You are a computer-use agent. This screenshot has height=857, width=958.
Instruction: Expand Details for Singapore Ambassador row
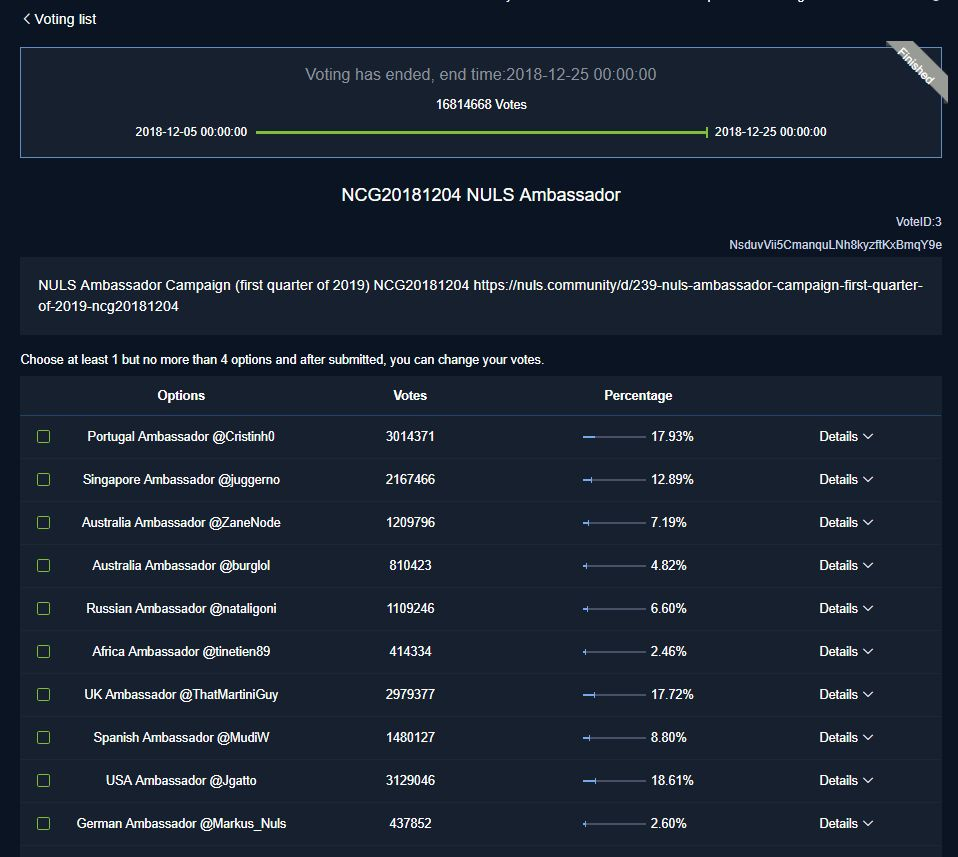pos(846,480)
